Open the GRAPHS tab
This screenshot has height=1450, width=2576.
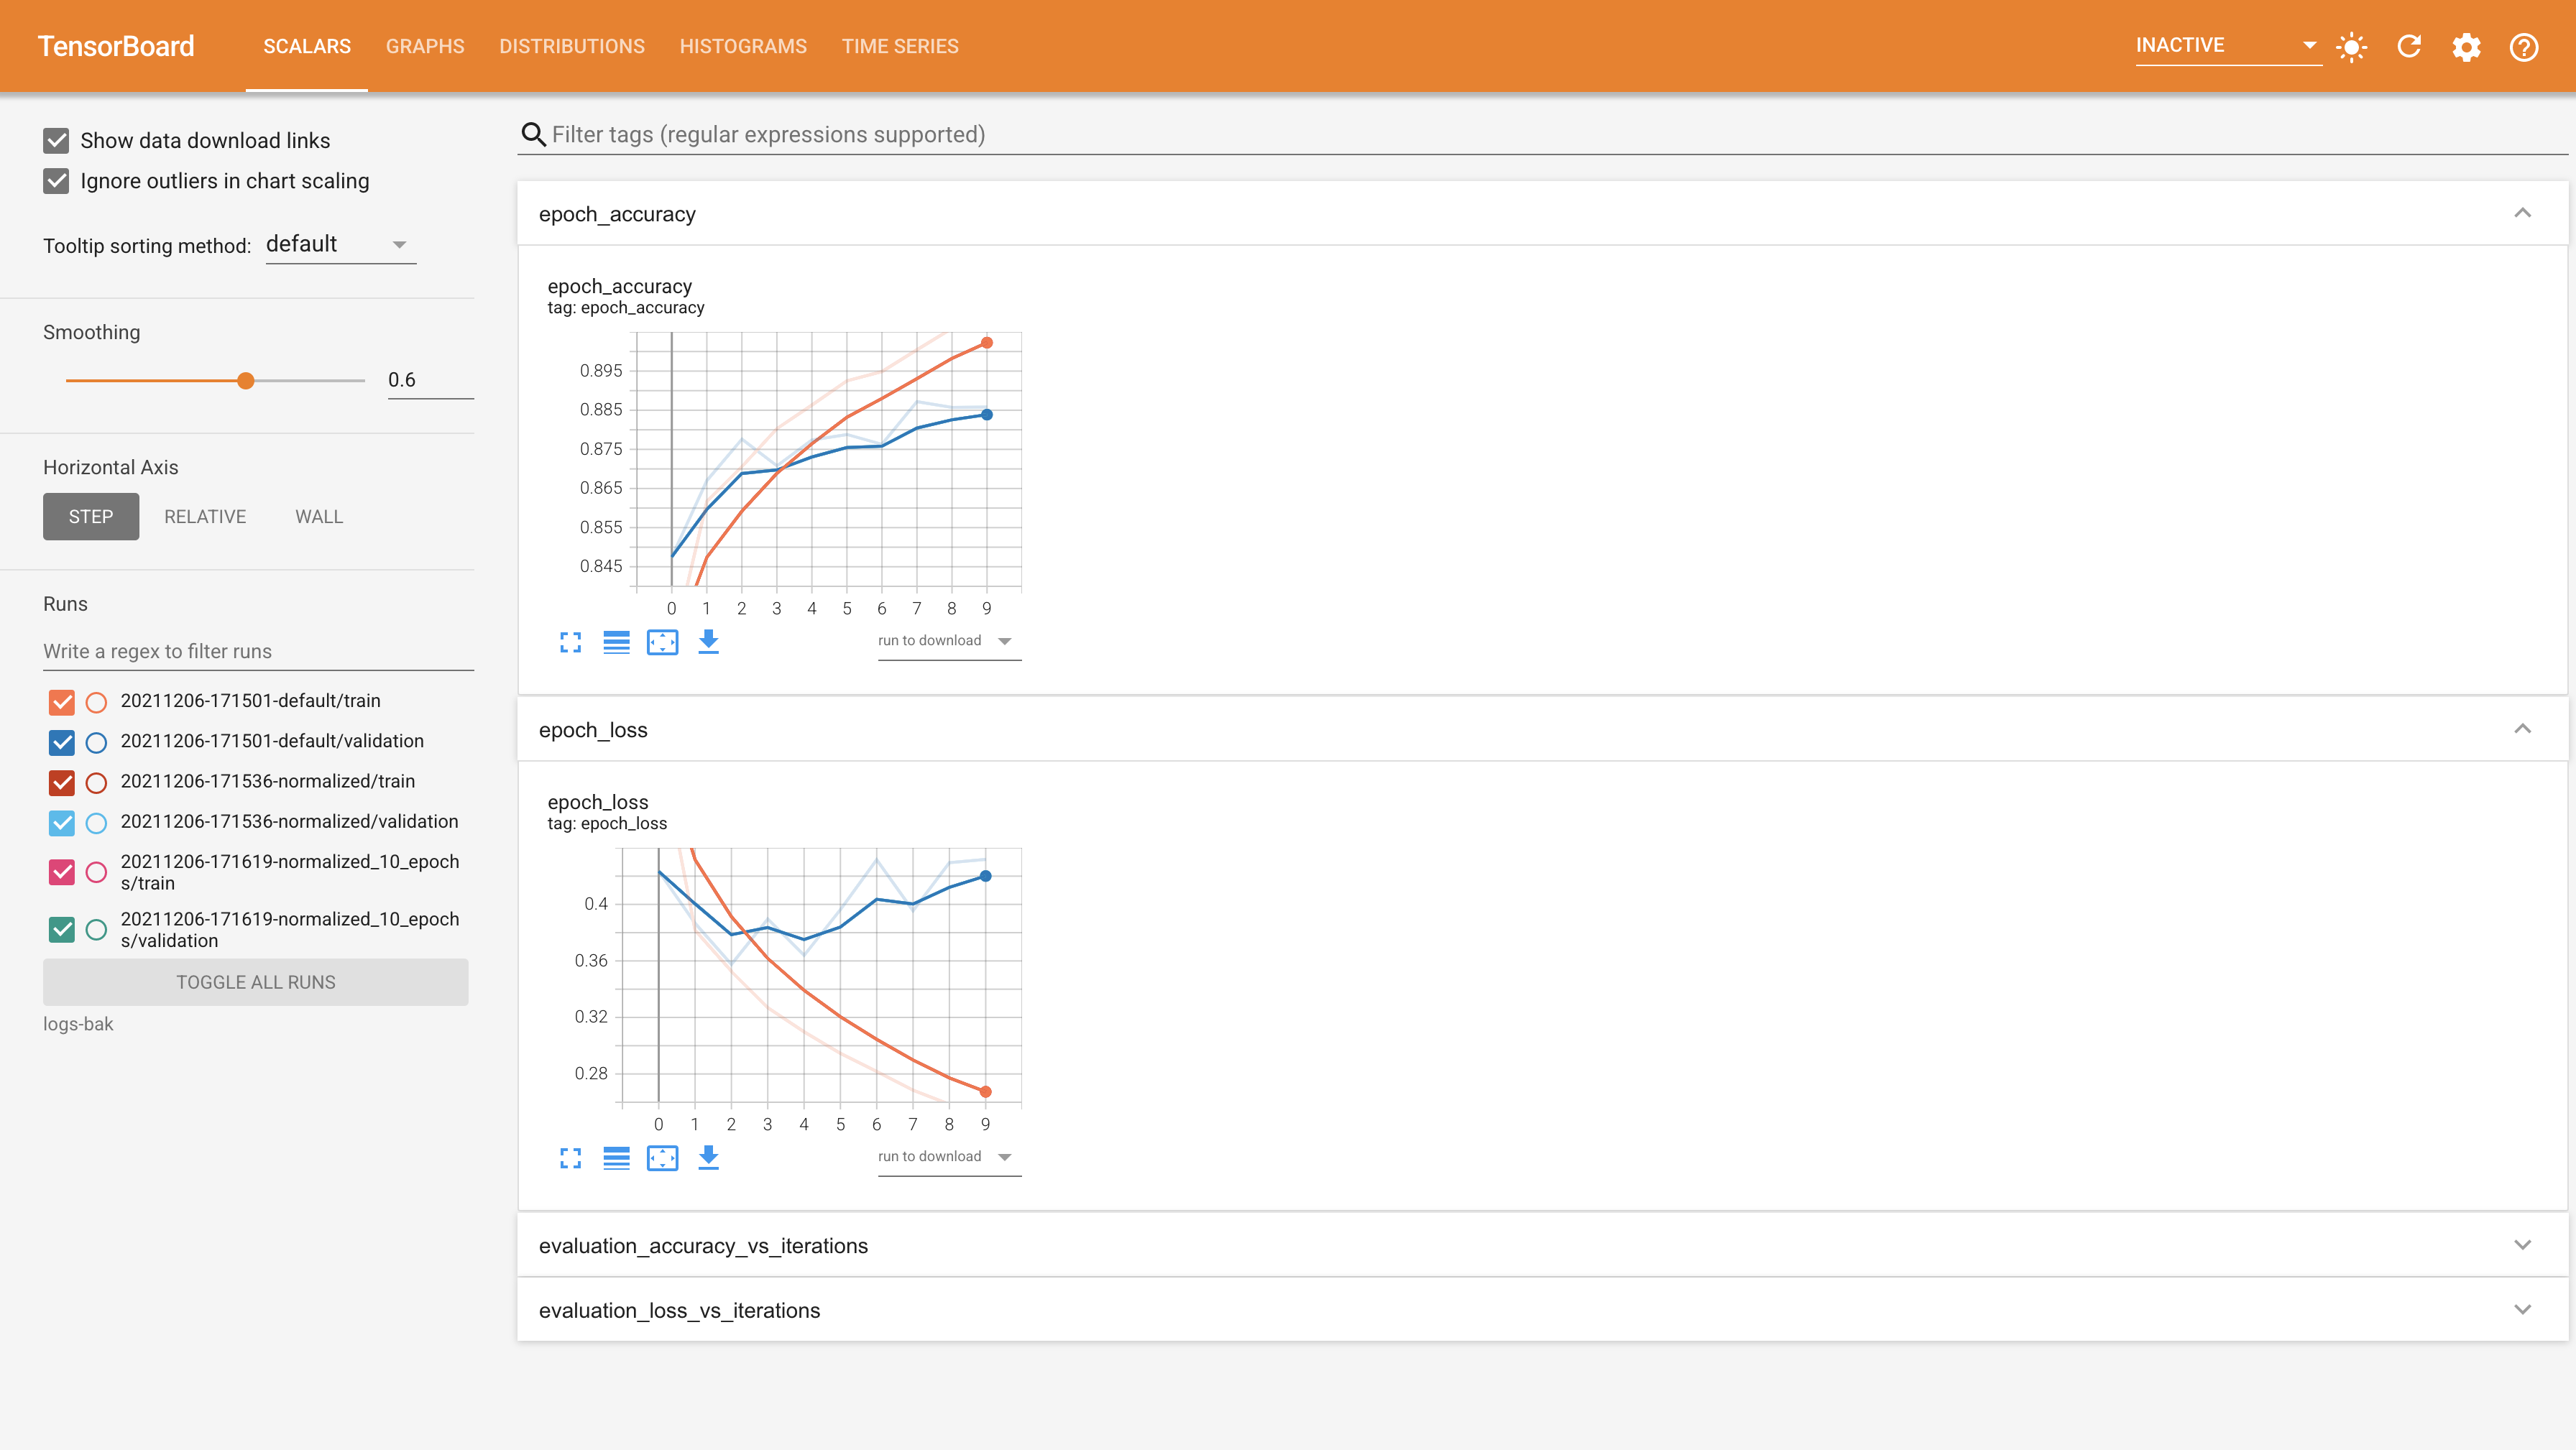coord(424,47)
